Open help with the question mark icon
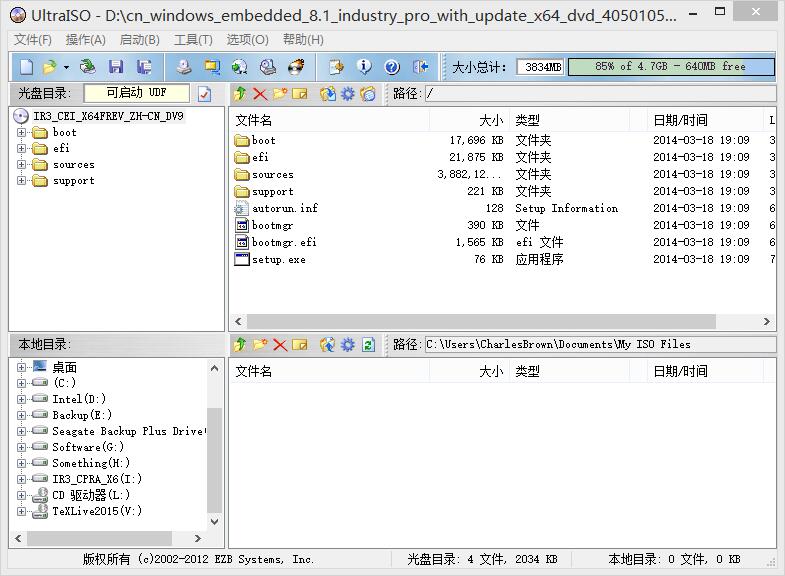Image resolution: width=785 pixels, height=576 pixels. click(392, 67)
